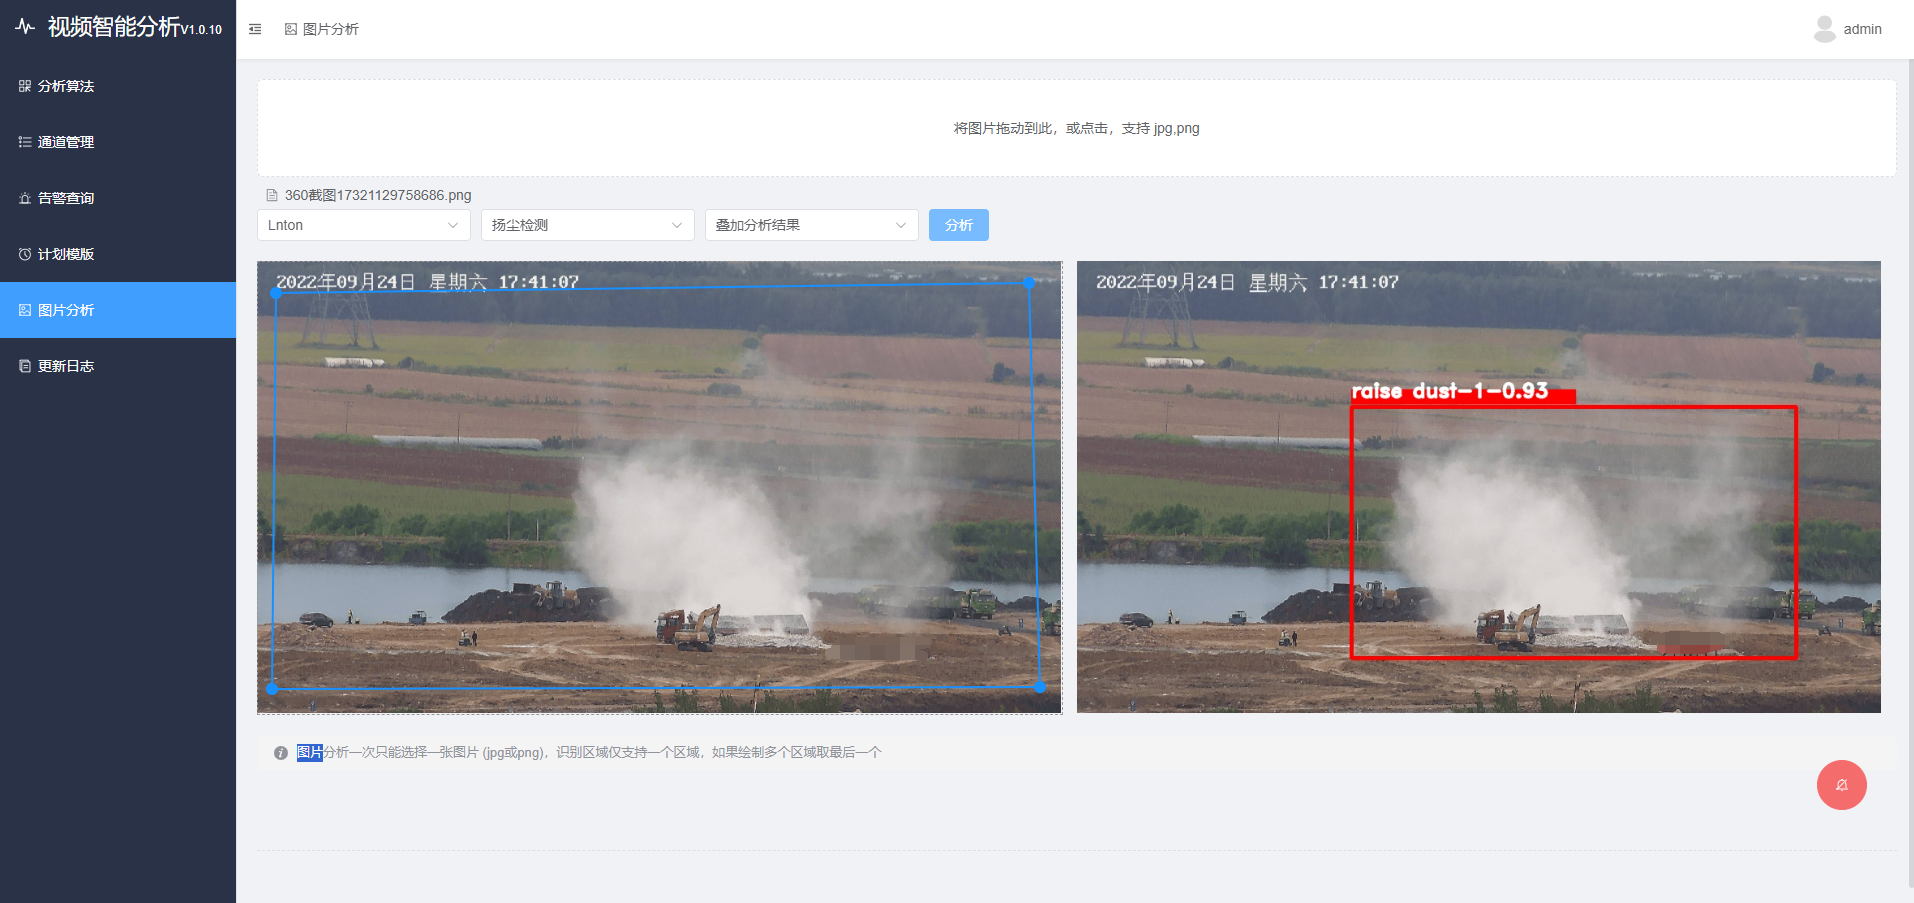Open 计划模版 menu item
Screen dimensions: 1914x903
(x=118, y=254)
